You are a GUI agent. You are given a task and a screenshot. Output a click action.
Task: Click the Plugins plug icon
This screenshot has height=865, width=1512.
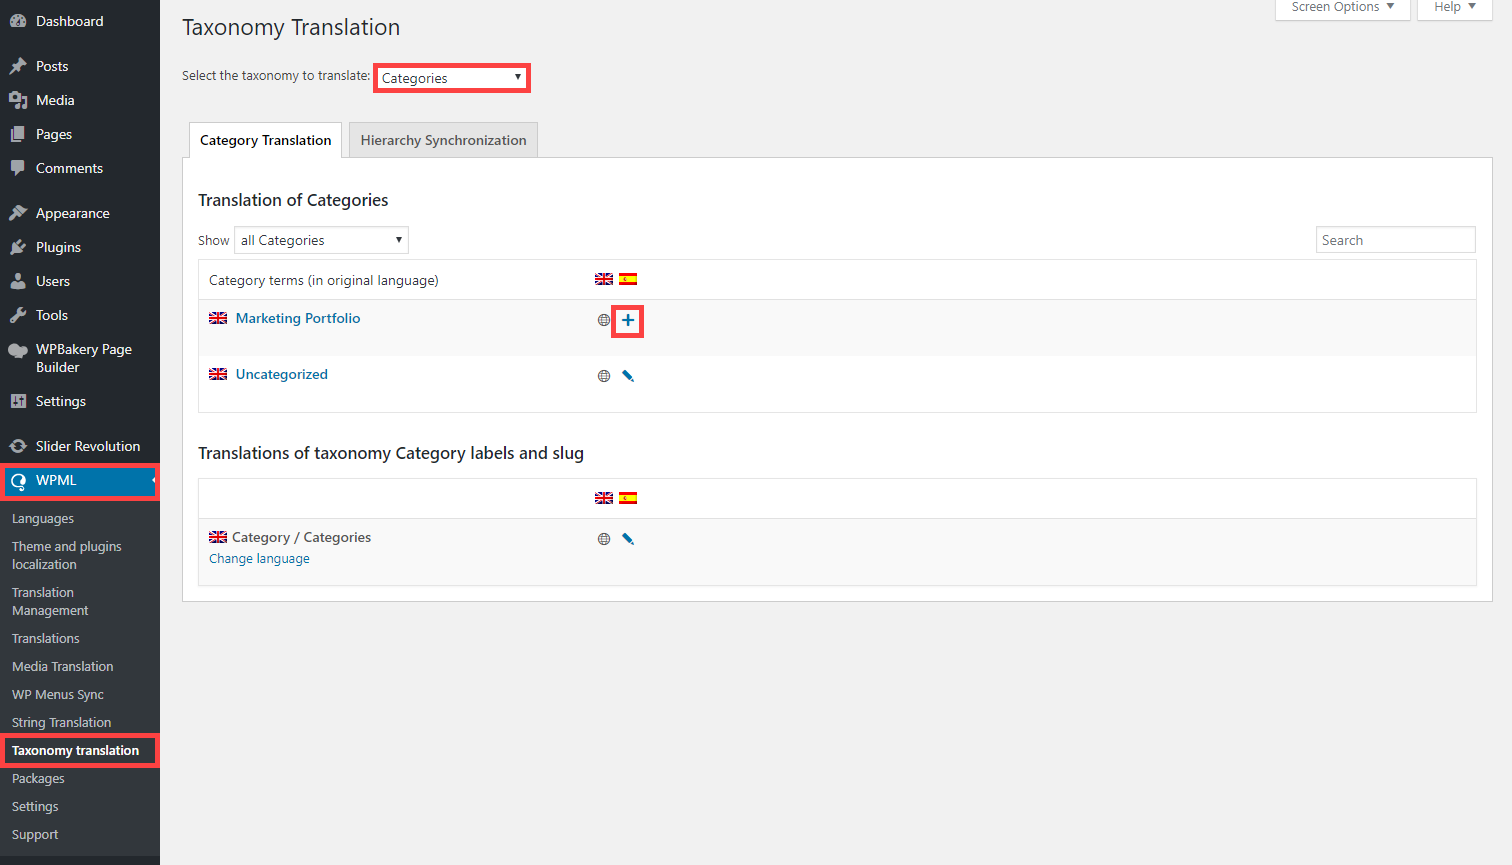tap(18, 247)
